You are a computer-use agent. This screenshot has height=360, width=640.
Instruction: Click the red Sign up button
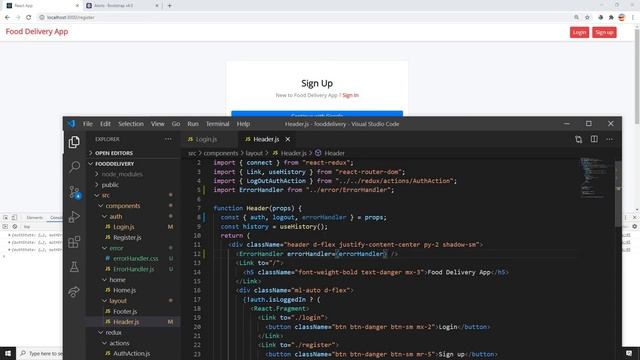(x=604, y=32)
